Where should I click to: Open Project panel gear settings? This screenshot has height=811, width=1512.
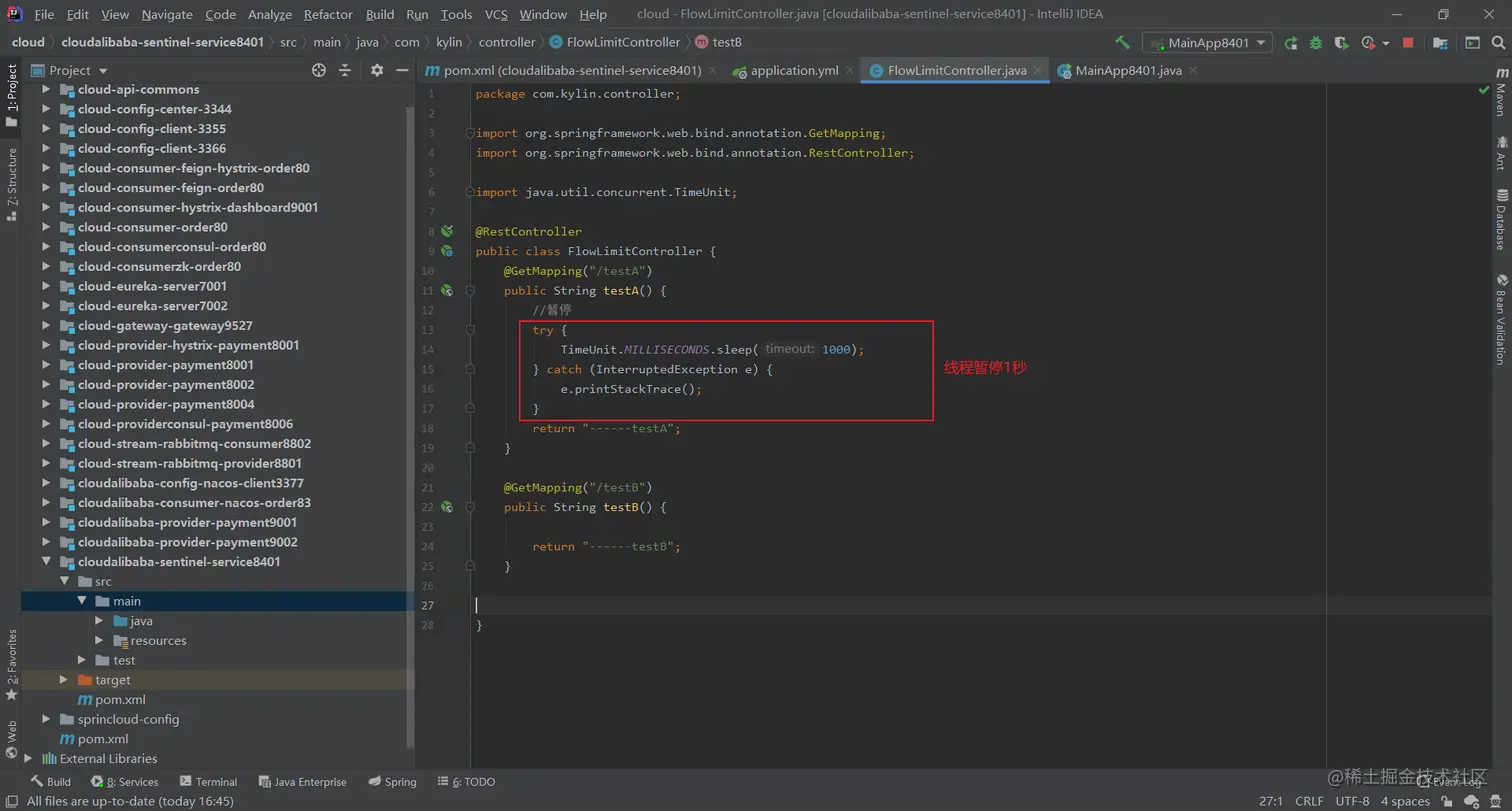click(x=377, y=70)
